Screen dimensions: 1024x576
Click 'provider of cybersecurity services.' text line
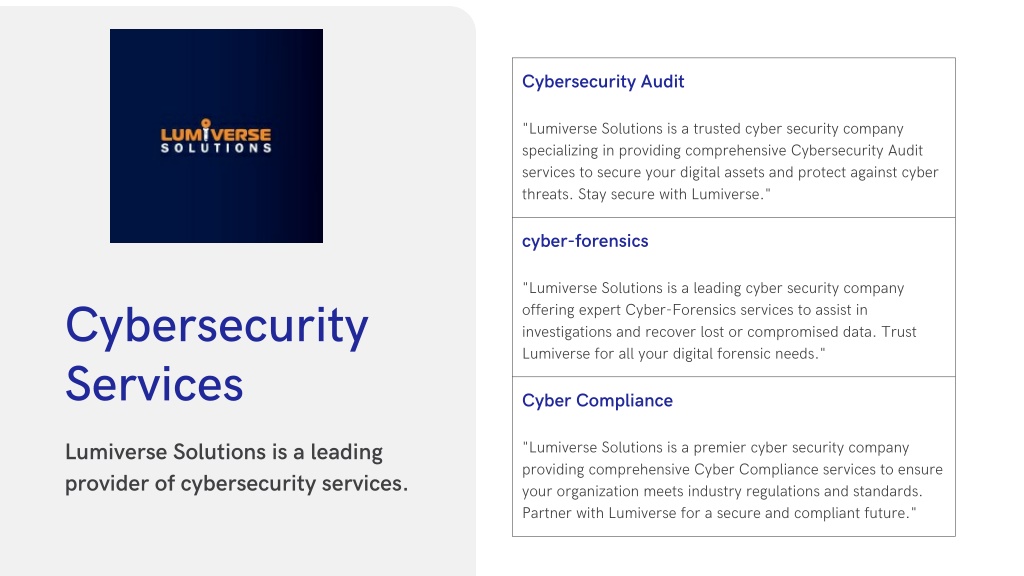click(236, 484)
